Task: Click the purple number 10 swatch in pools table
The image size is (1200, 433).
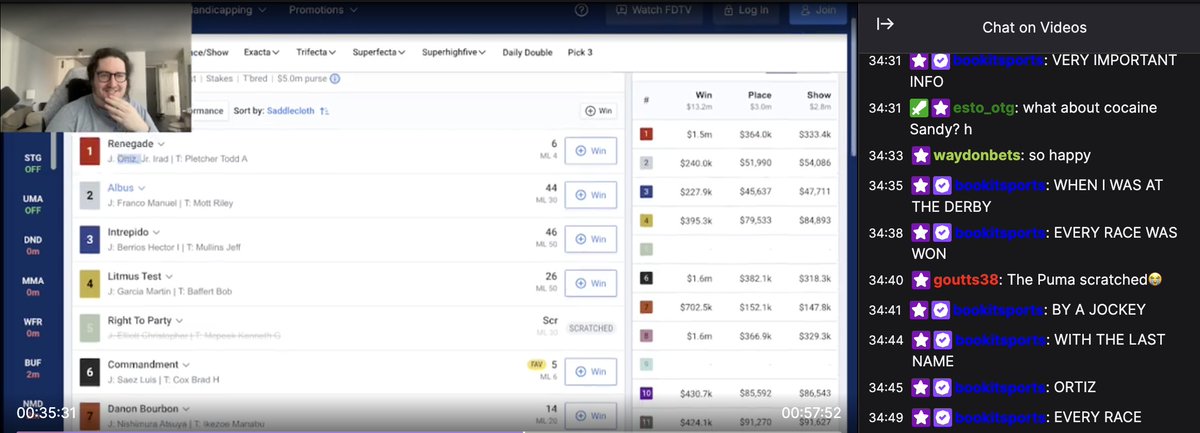Action: pos(646,393)
